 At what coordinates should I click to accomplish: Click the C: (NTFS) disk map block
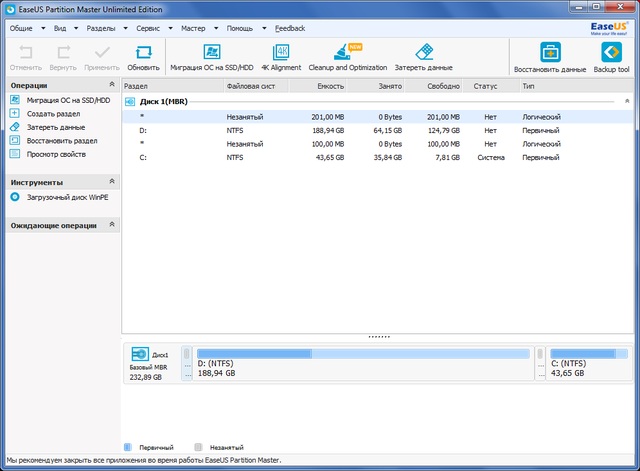click(x=586, y=365)
